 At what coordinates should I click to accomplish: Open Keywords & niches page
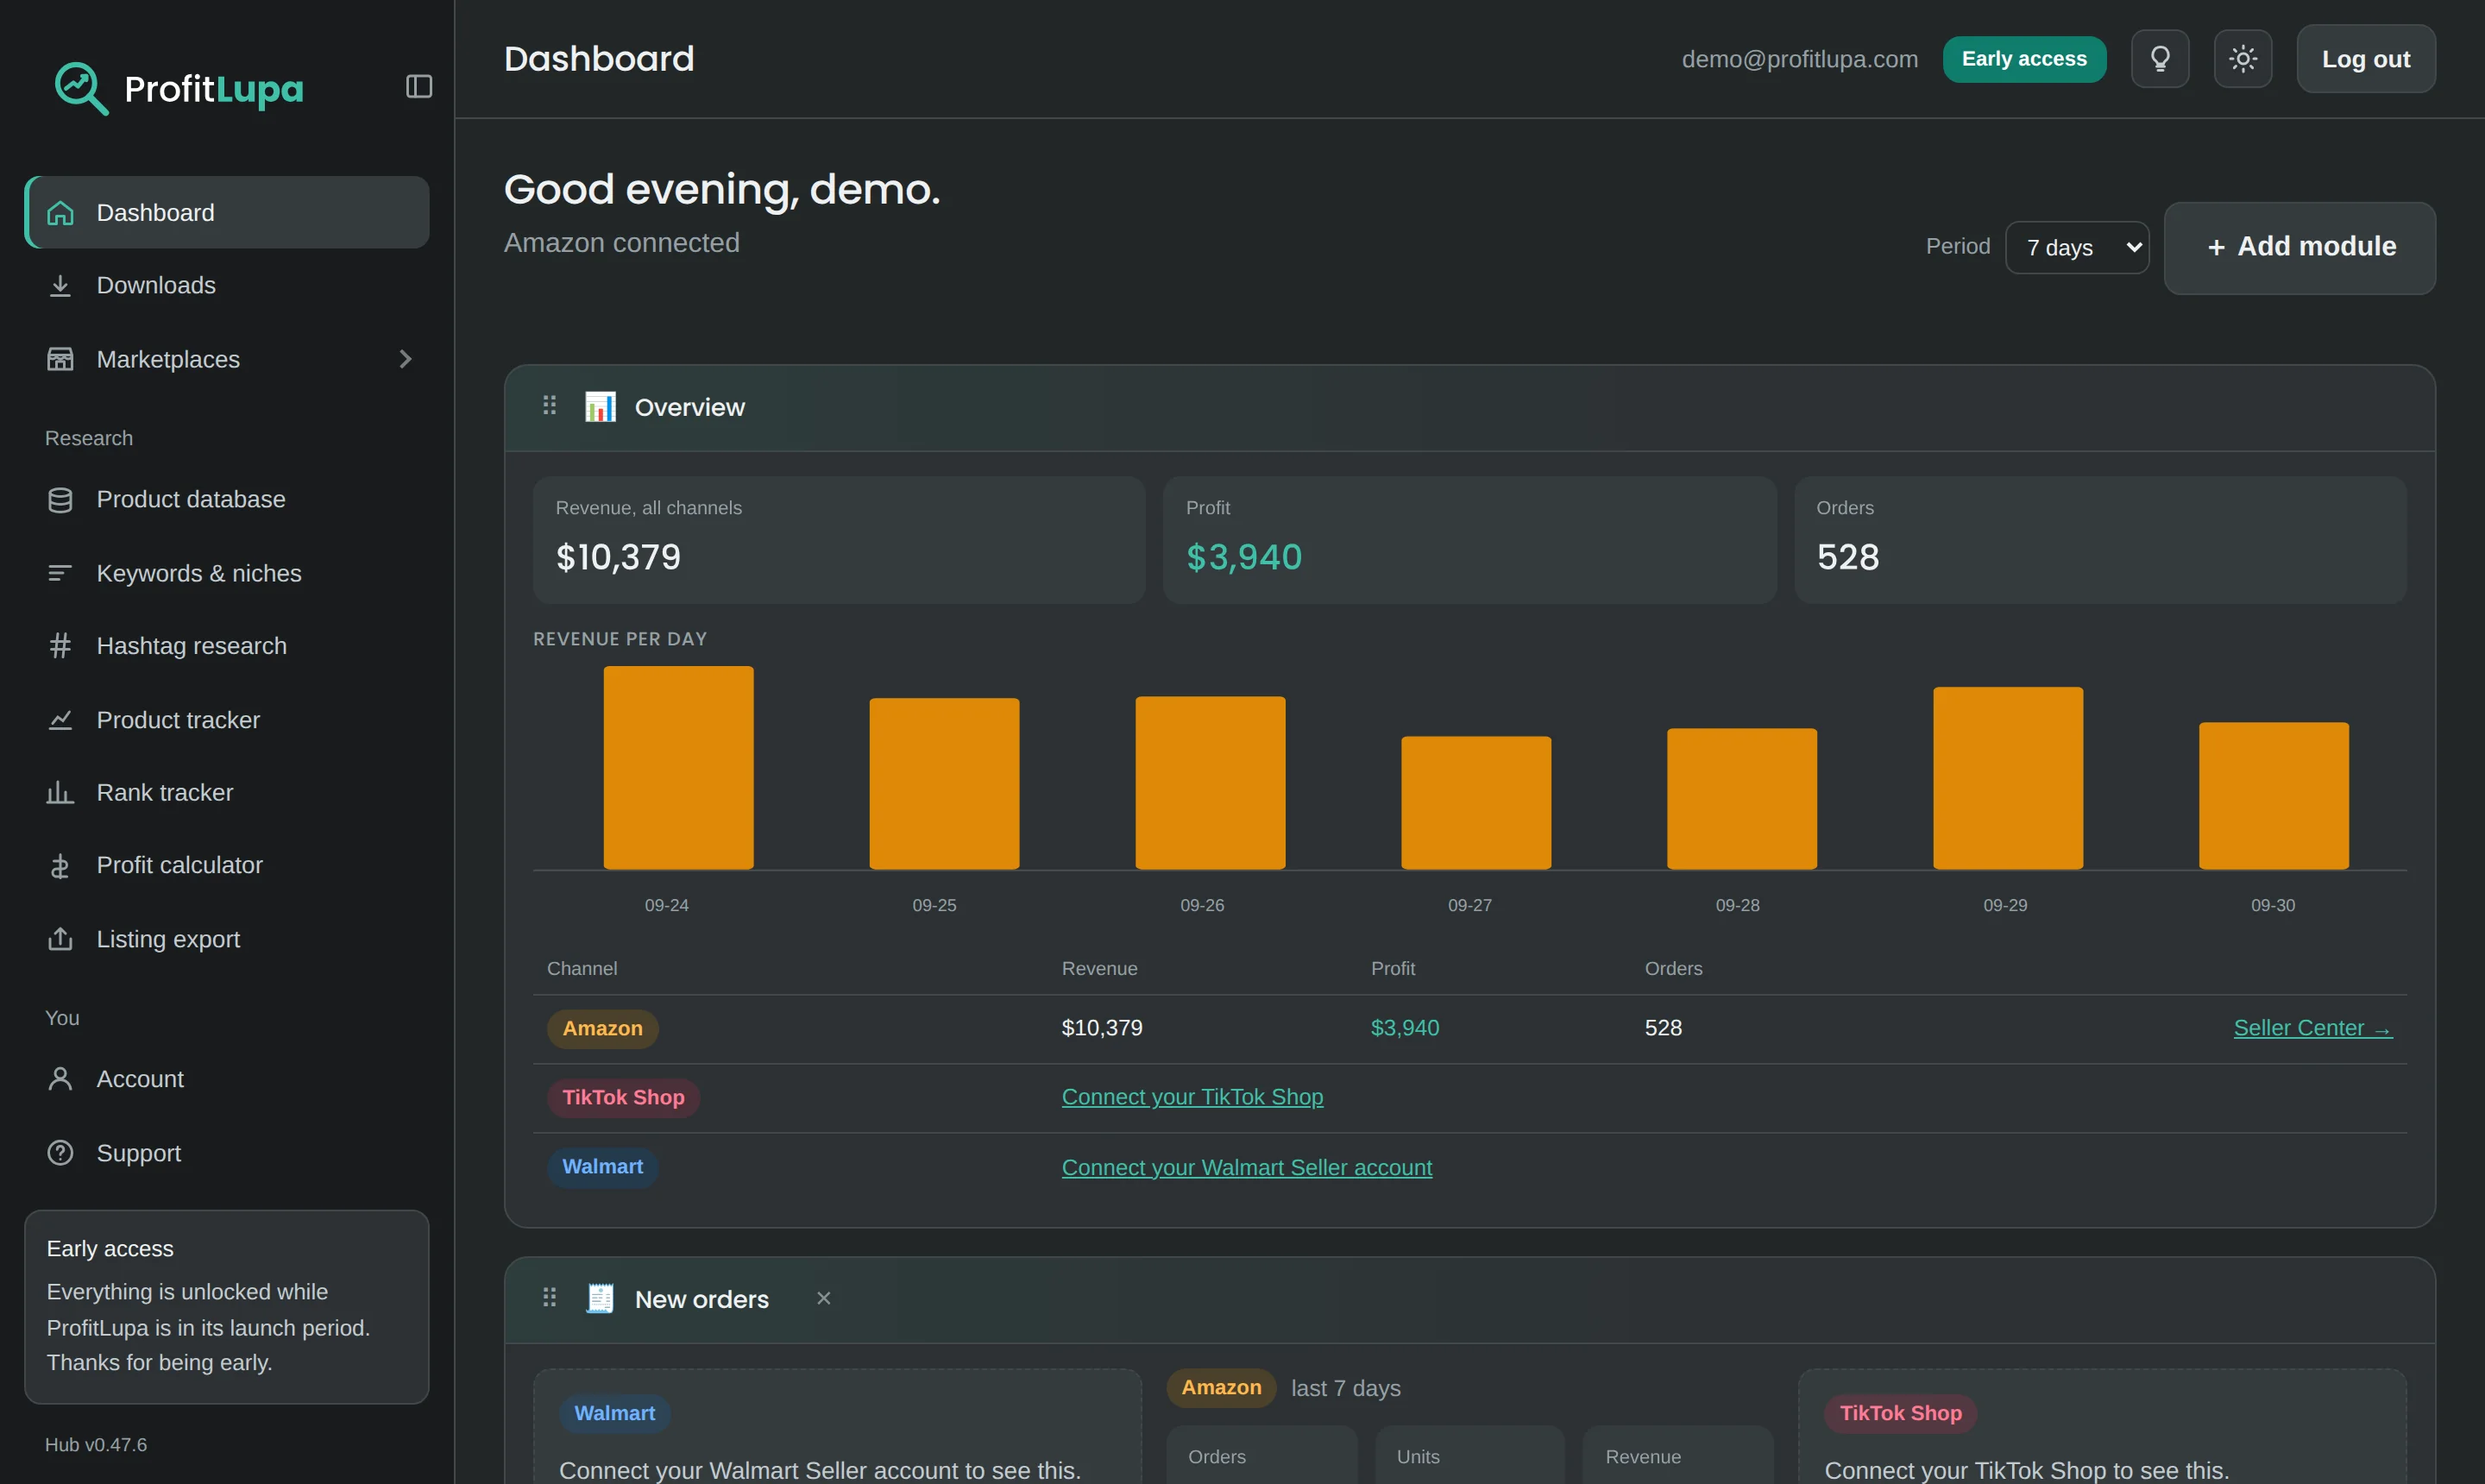[x=227, y=573]
